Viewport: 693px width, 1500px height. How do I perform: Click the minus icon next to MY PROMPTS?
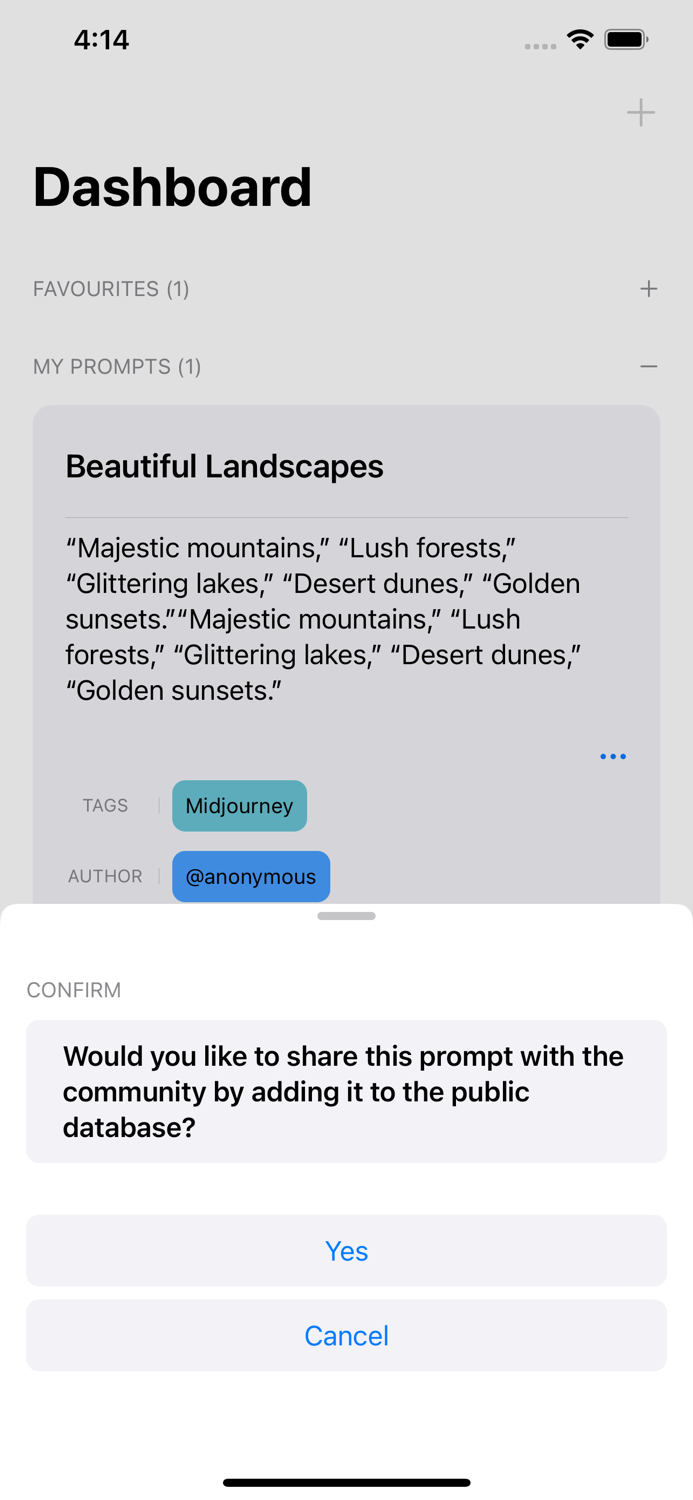pos(650,367)
